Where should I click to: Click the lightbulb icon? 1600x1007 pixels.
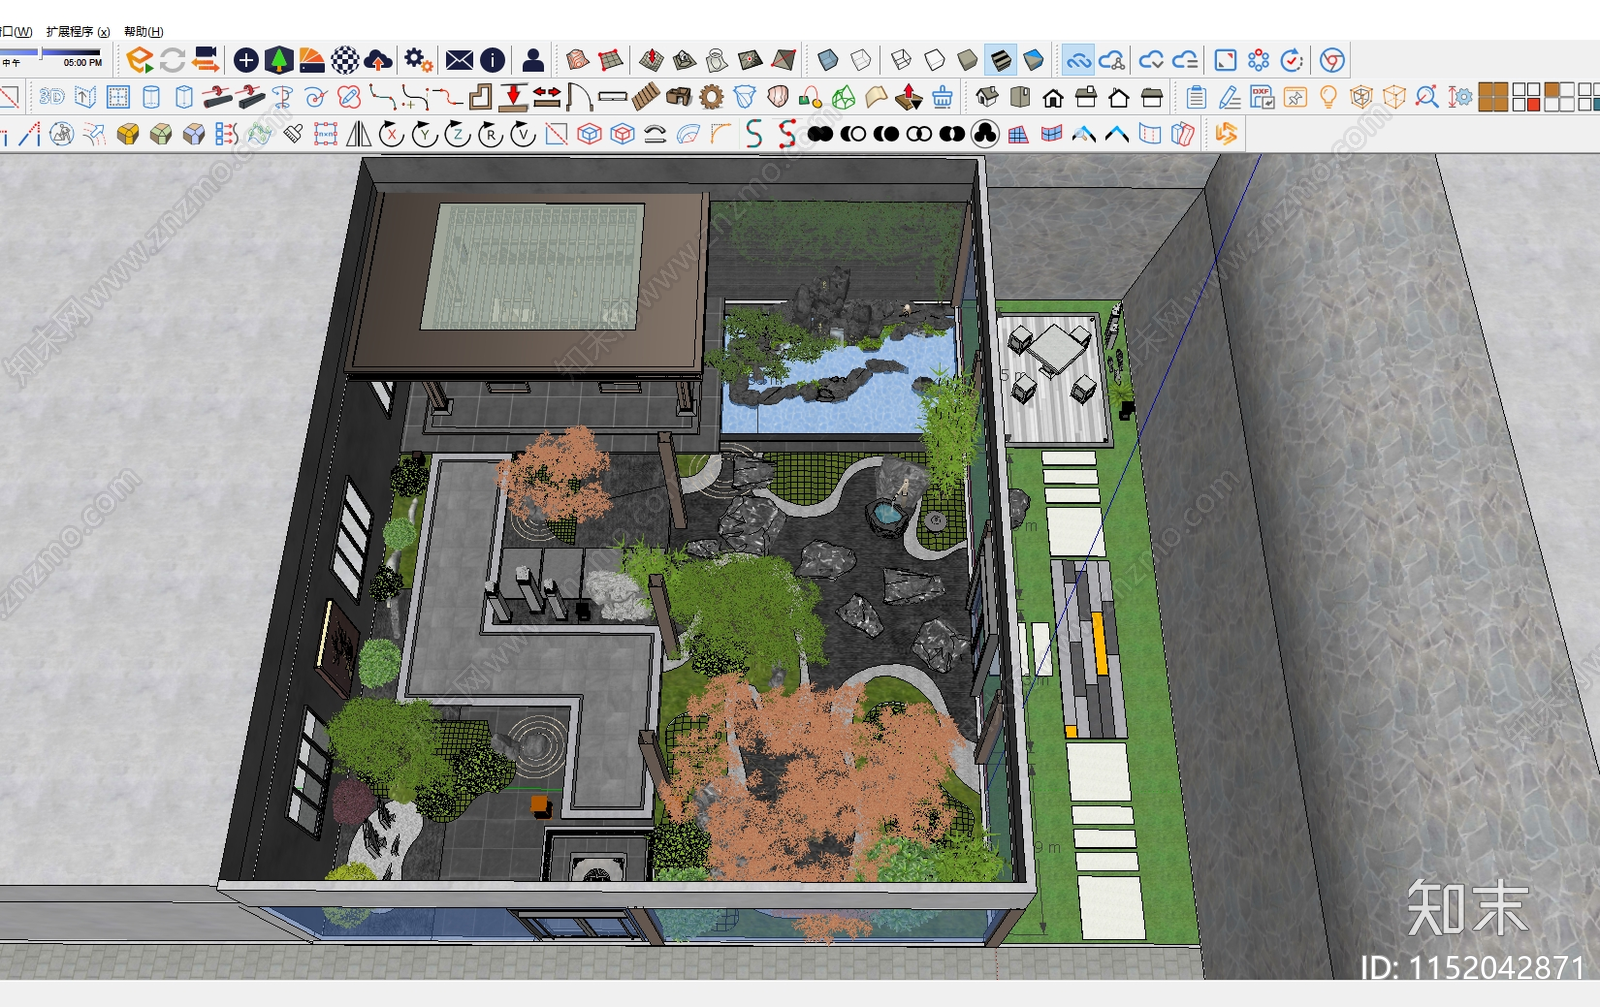(x=1328, y=97)
